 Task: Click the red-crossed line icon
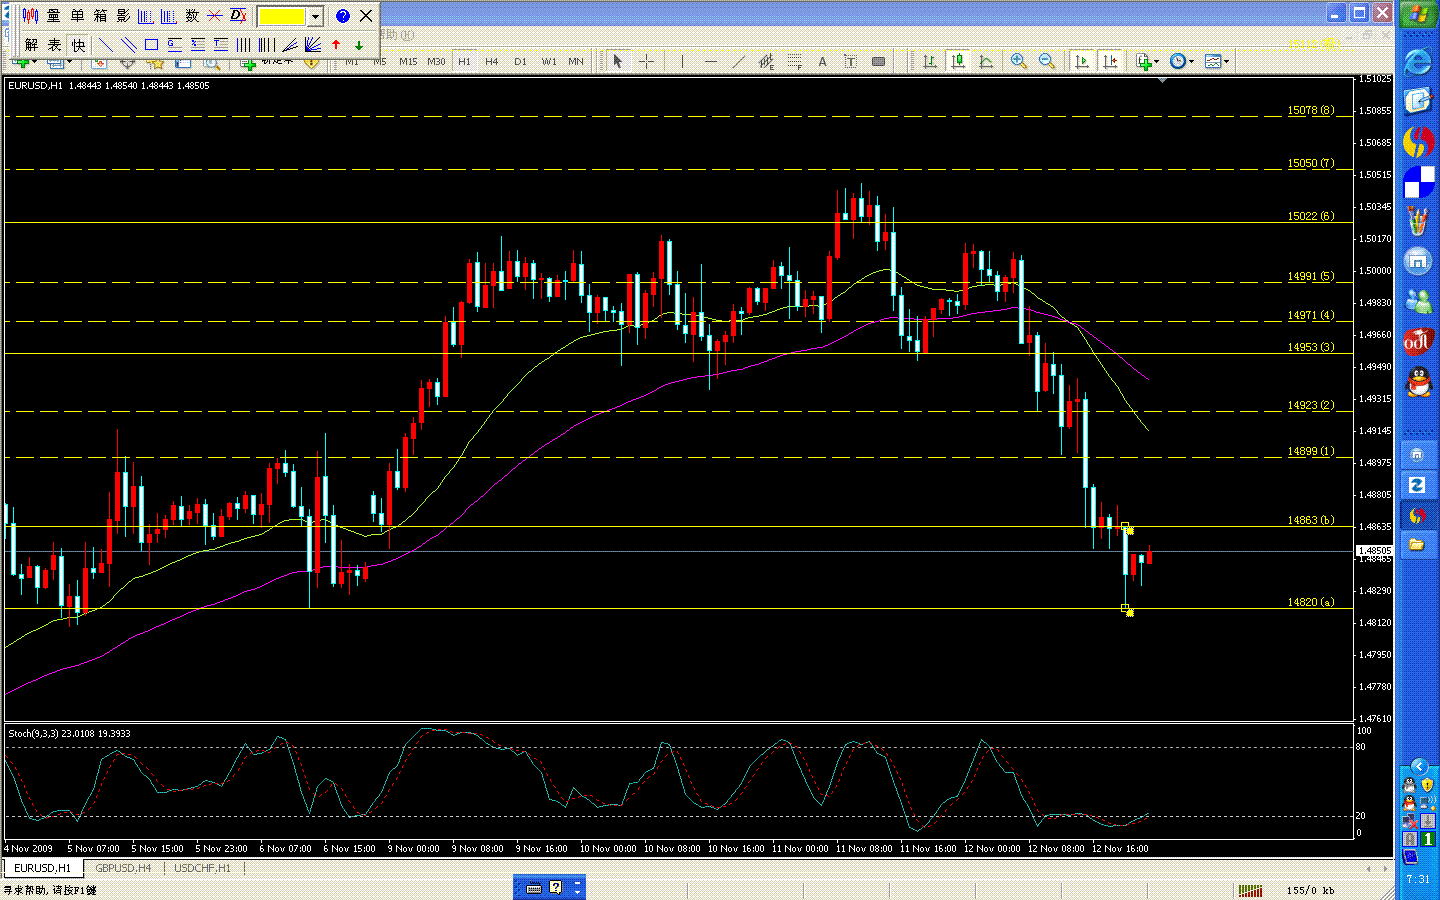215,16
